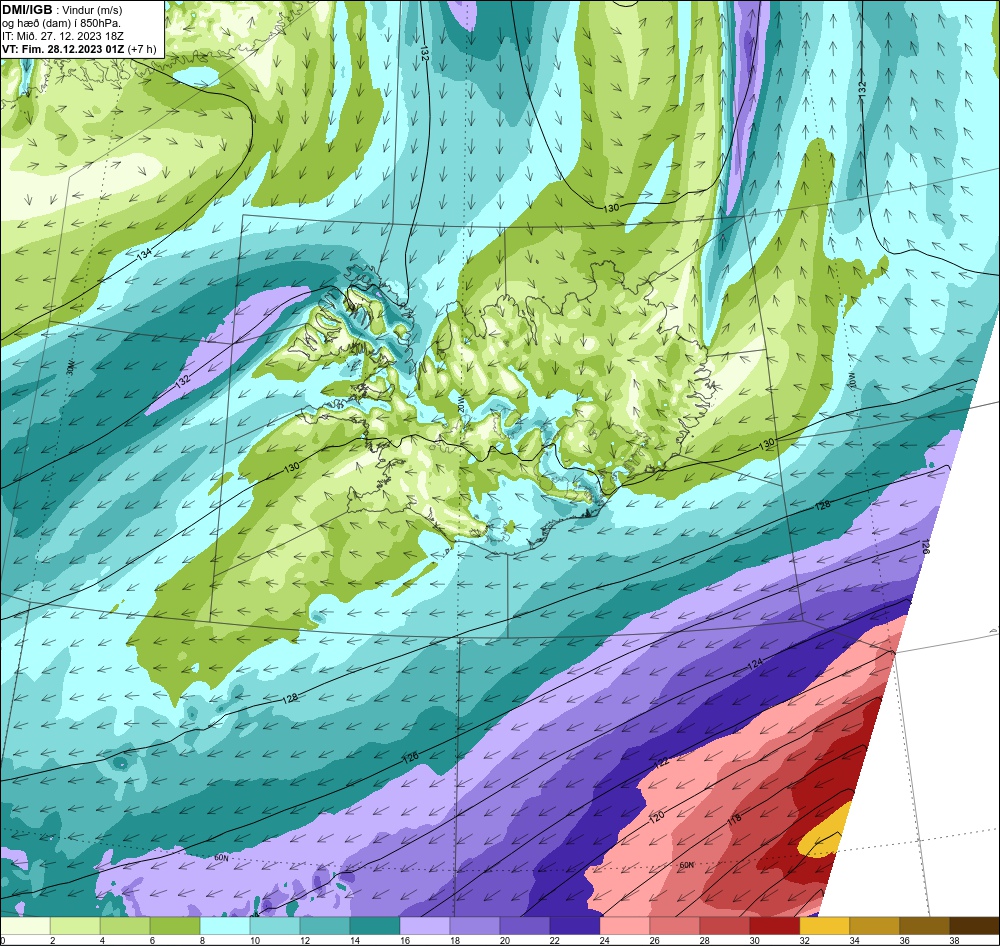
Task: Click the pale cyan 8–10 m/s legend swatch
Action: point(225,925)
